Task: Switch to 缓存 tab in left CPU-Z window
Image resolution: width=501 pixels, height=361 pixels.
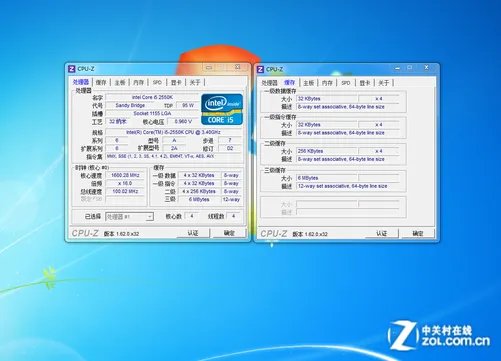Action: (x=101, y=82)
